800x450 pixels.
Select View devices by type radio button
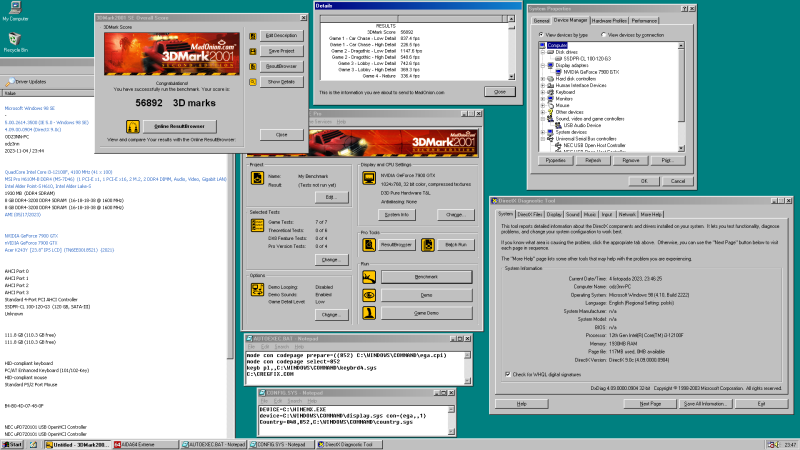[541, 35]
